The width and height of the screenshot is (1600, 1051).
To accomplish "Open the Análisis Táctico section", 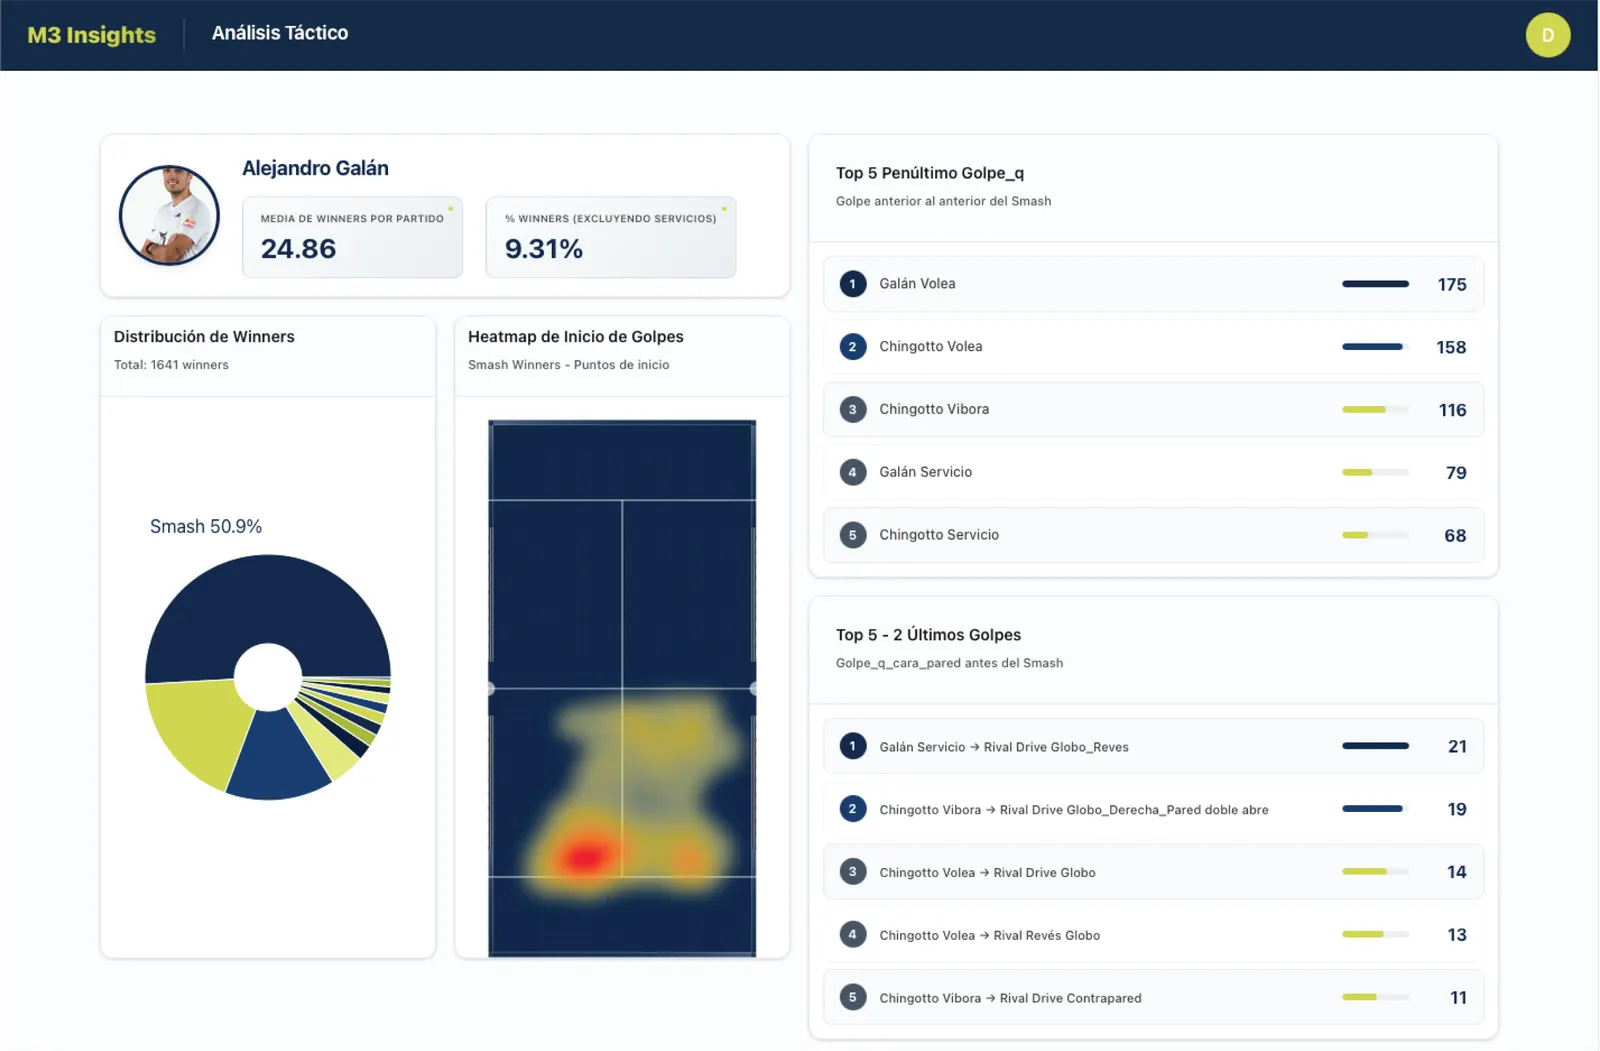I will (x=280, y=33).
